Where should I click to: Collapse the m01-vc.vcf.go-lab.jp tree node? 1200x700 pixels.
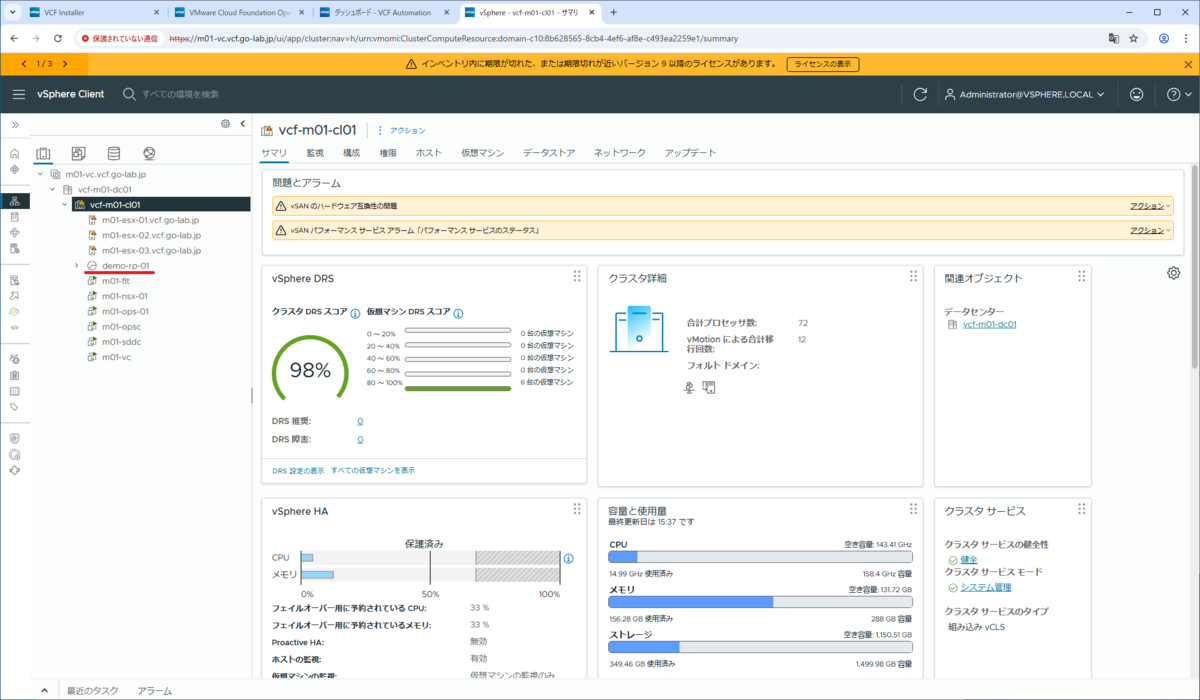point(41,174)
